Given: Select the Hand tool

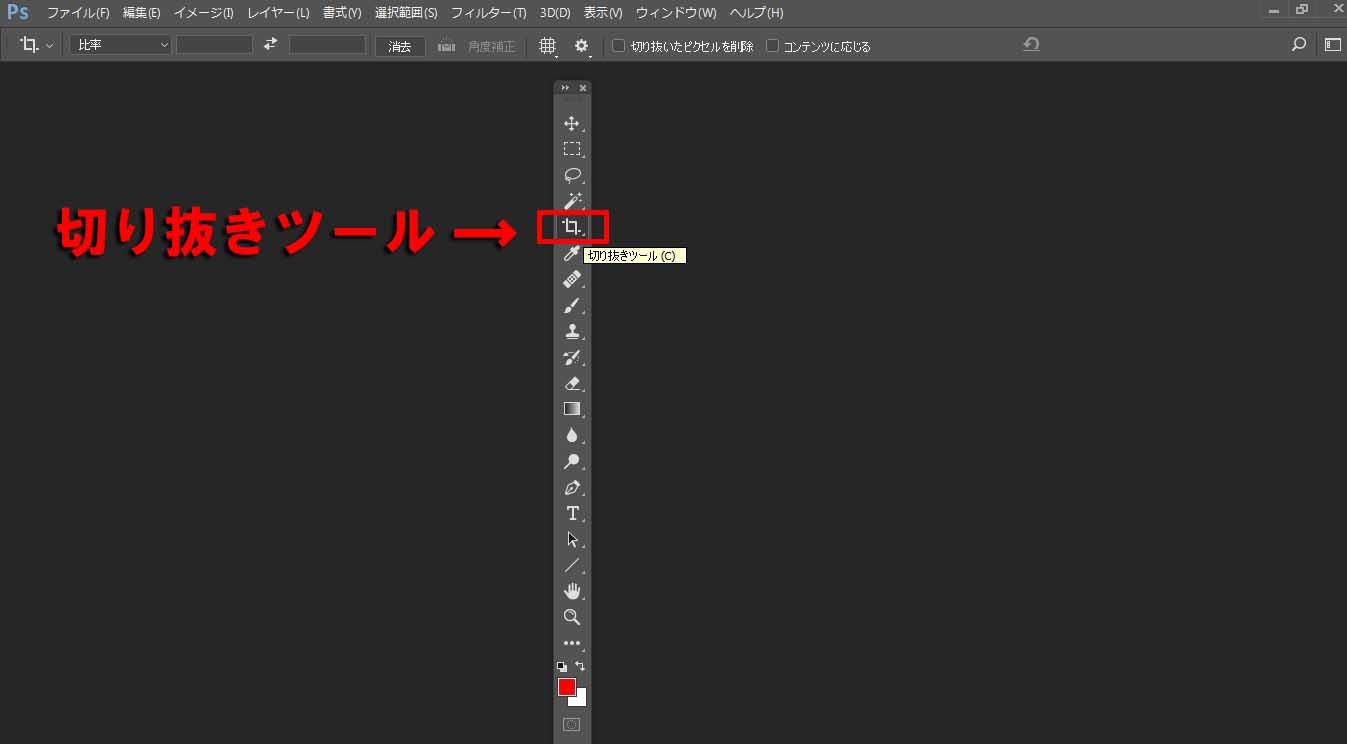Looking at the screenshot, I should click(572, 591).
